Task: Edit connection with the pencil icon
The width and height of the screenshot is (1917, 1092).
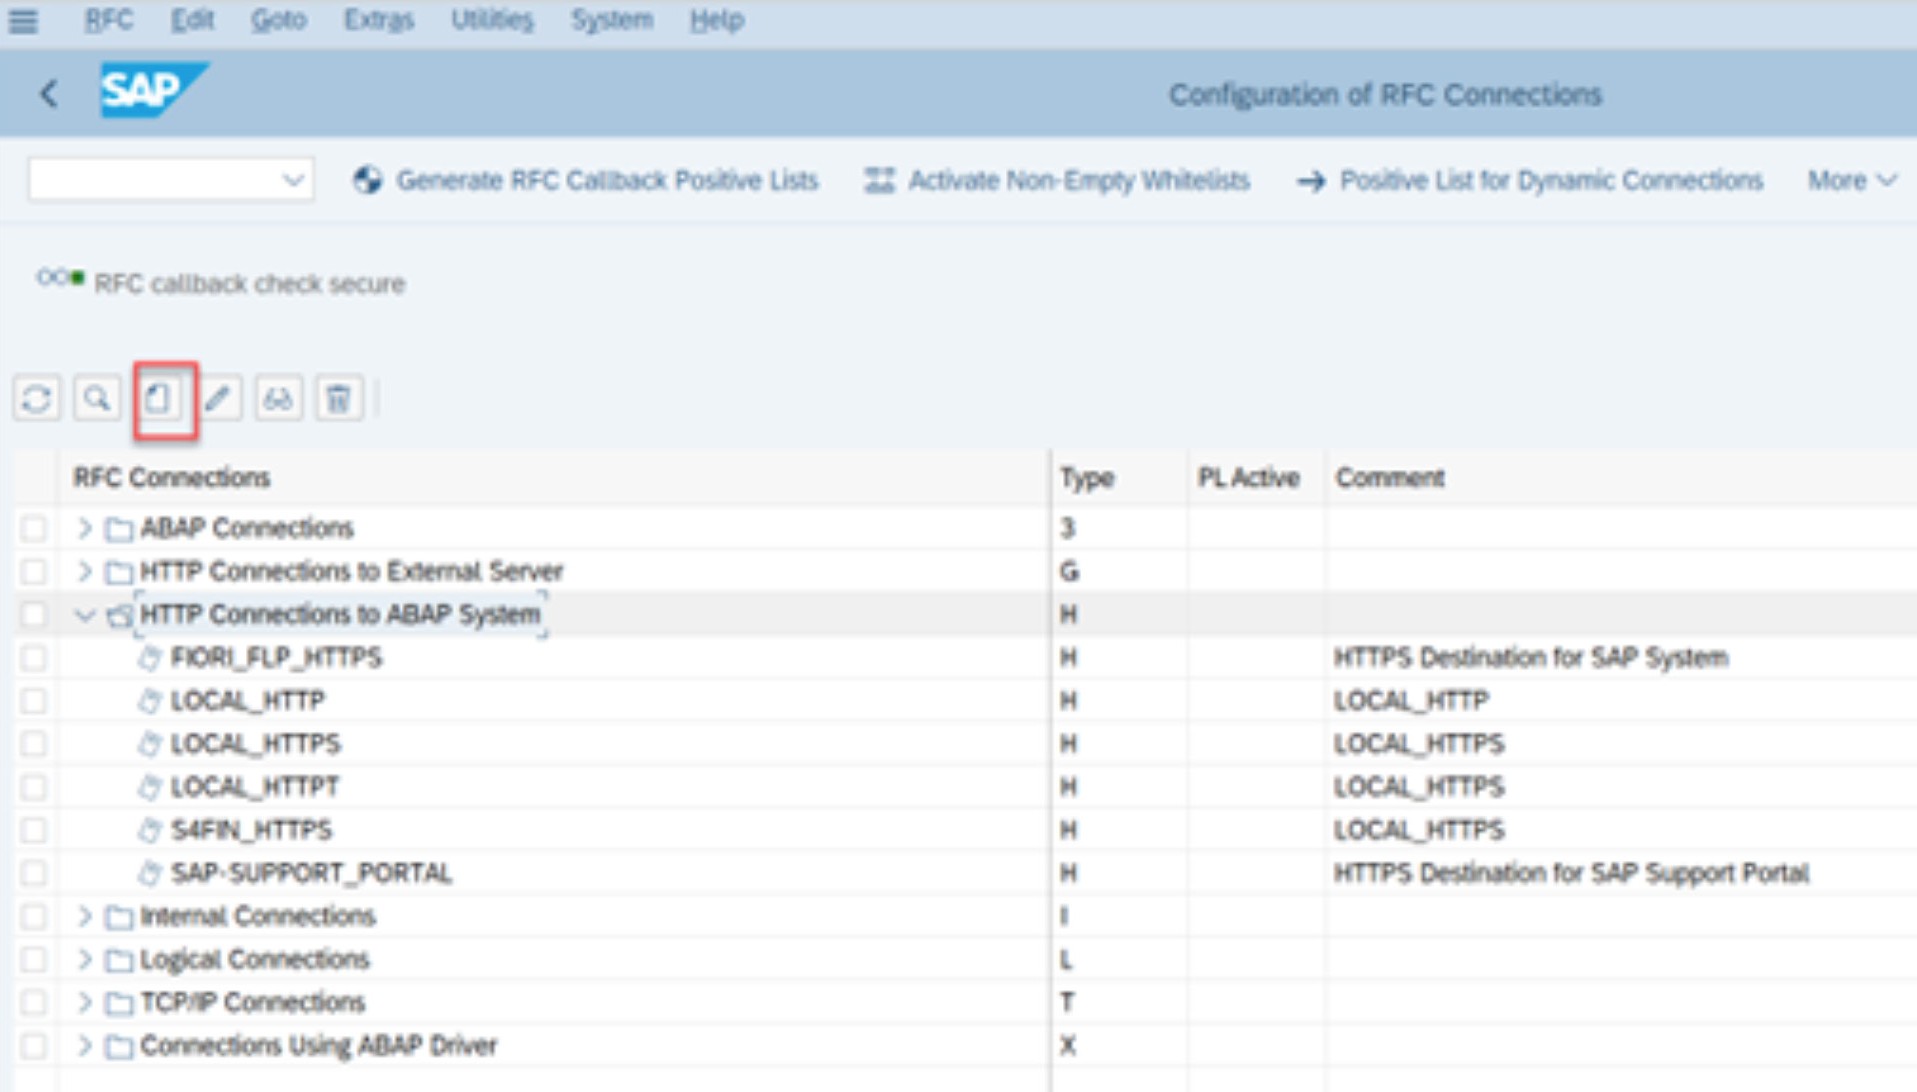Action: coord(218,399)
